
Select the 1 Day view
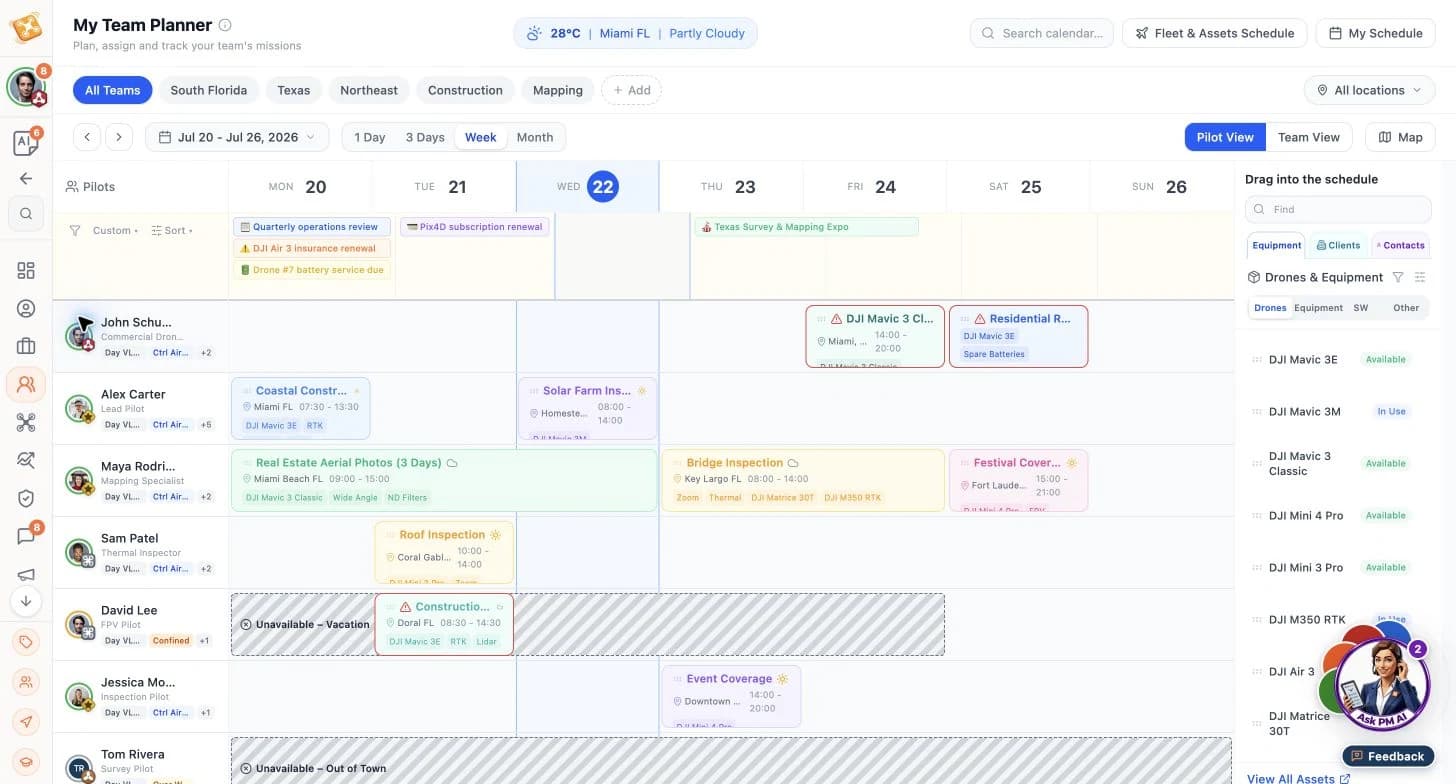tap(370, 137)
